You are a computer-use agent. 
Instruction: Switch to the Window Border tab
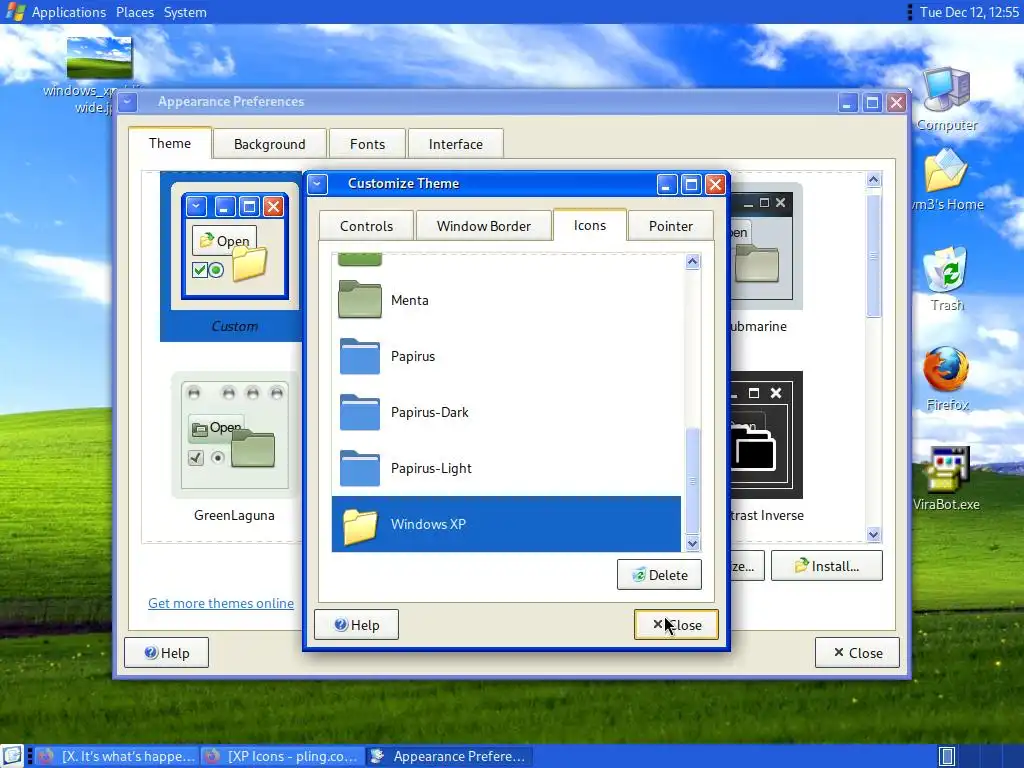483,226
